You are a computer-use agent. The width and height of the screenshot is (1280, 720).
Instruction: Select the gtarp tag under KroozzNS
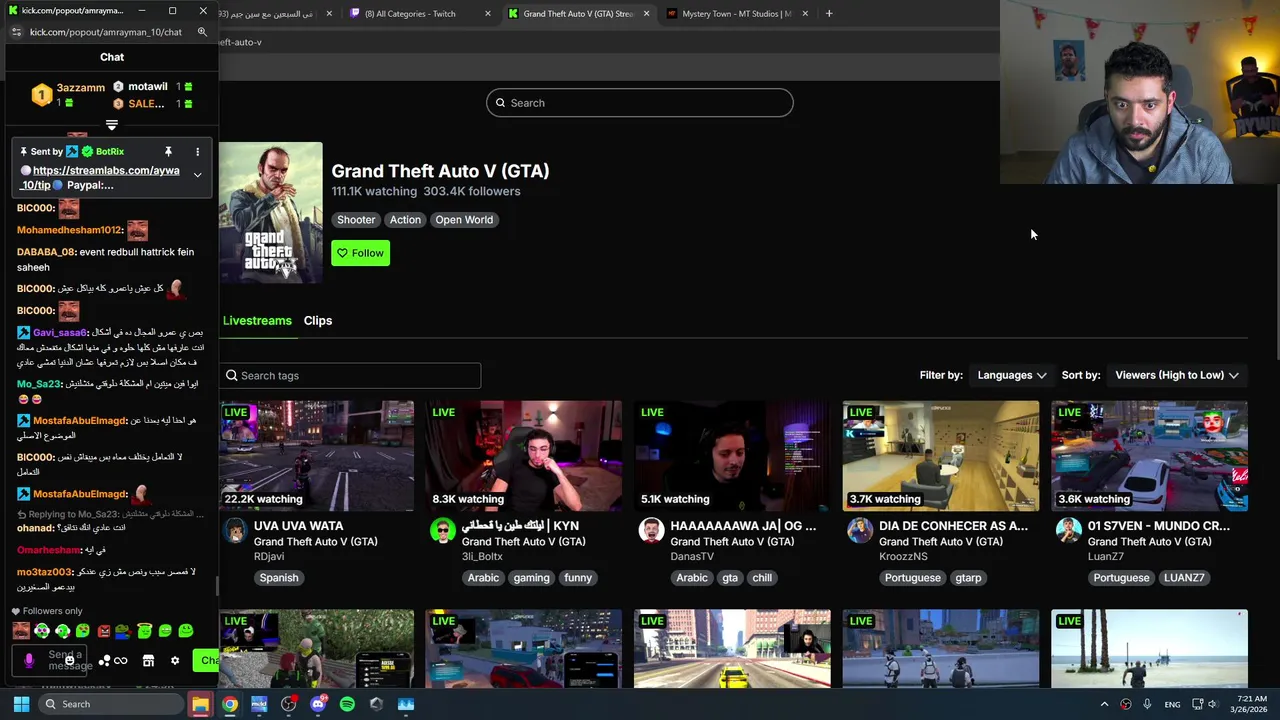point(968,578)
